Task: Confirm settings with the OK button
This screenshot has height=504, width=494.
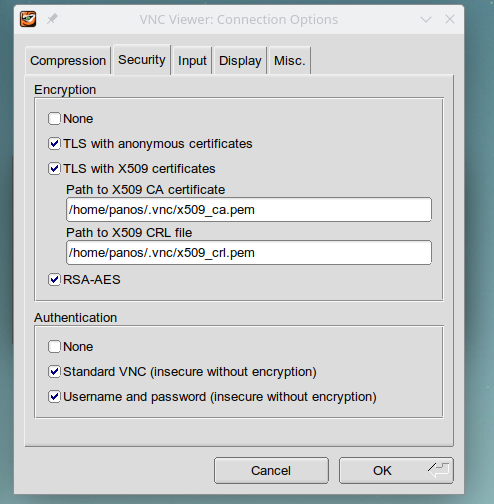Action: tap(396, 470)
